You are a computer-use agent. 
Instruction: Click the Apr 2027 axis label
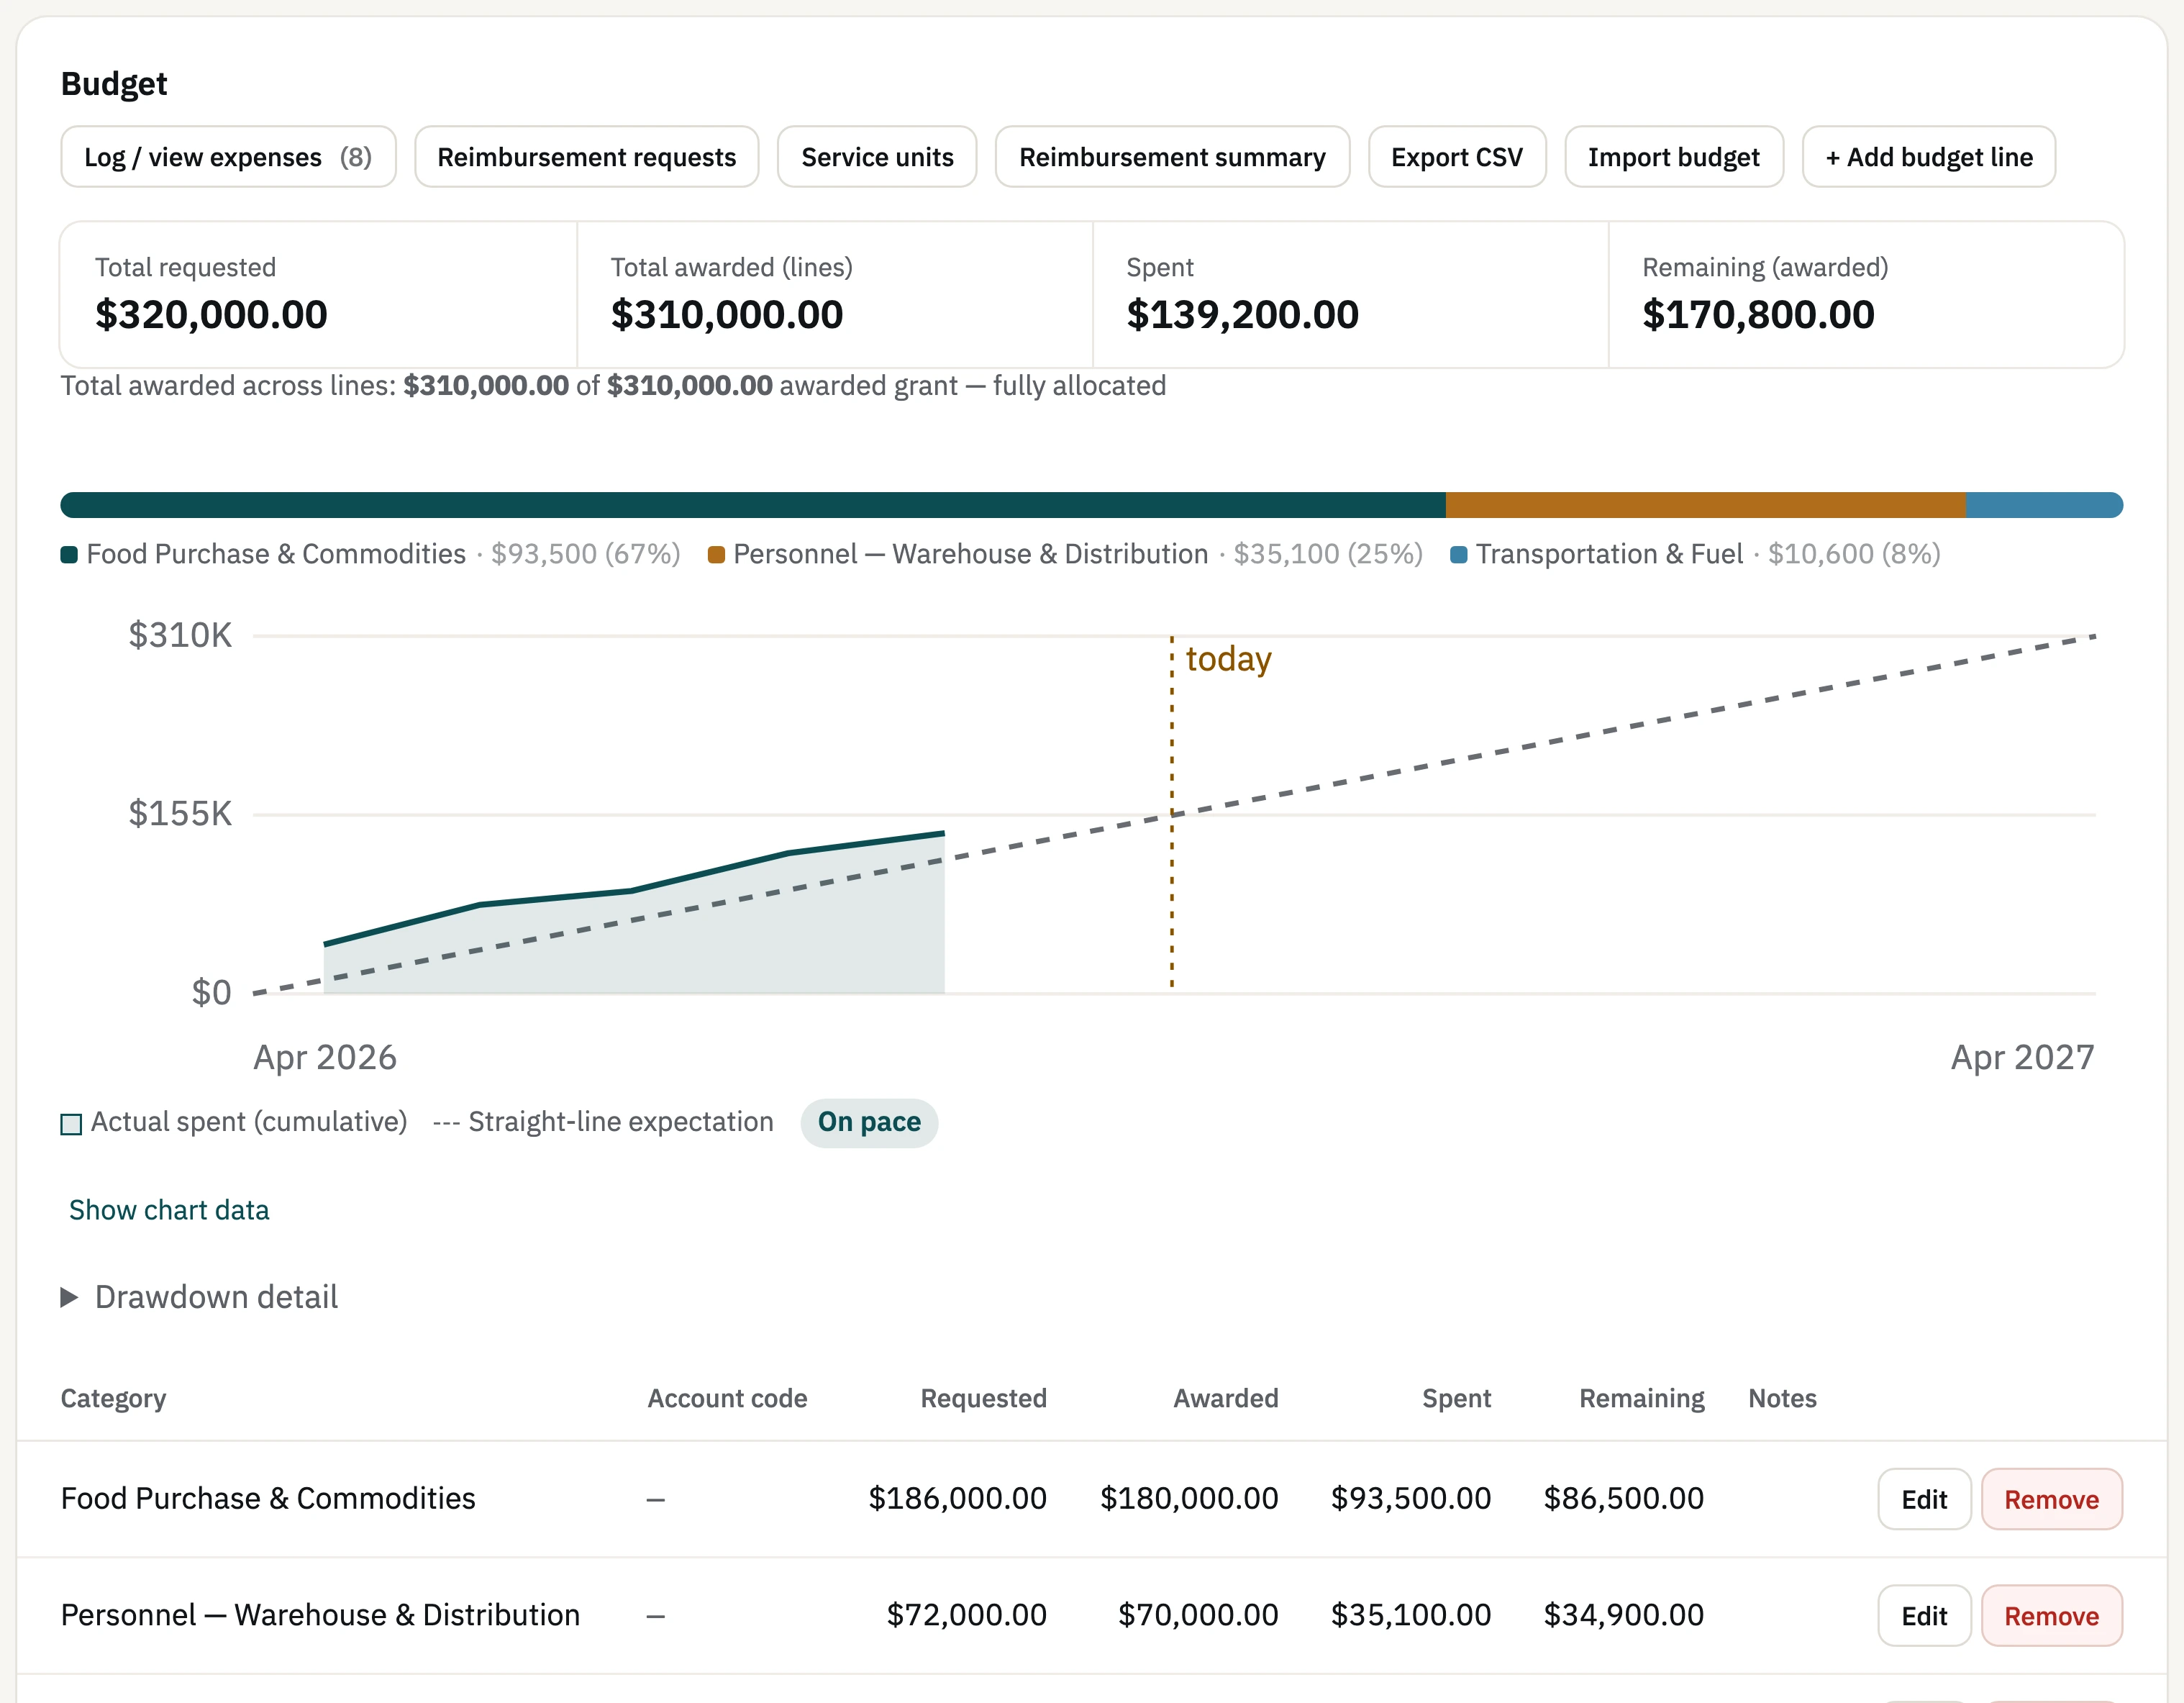pos(2022,1057)
